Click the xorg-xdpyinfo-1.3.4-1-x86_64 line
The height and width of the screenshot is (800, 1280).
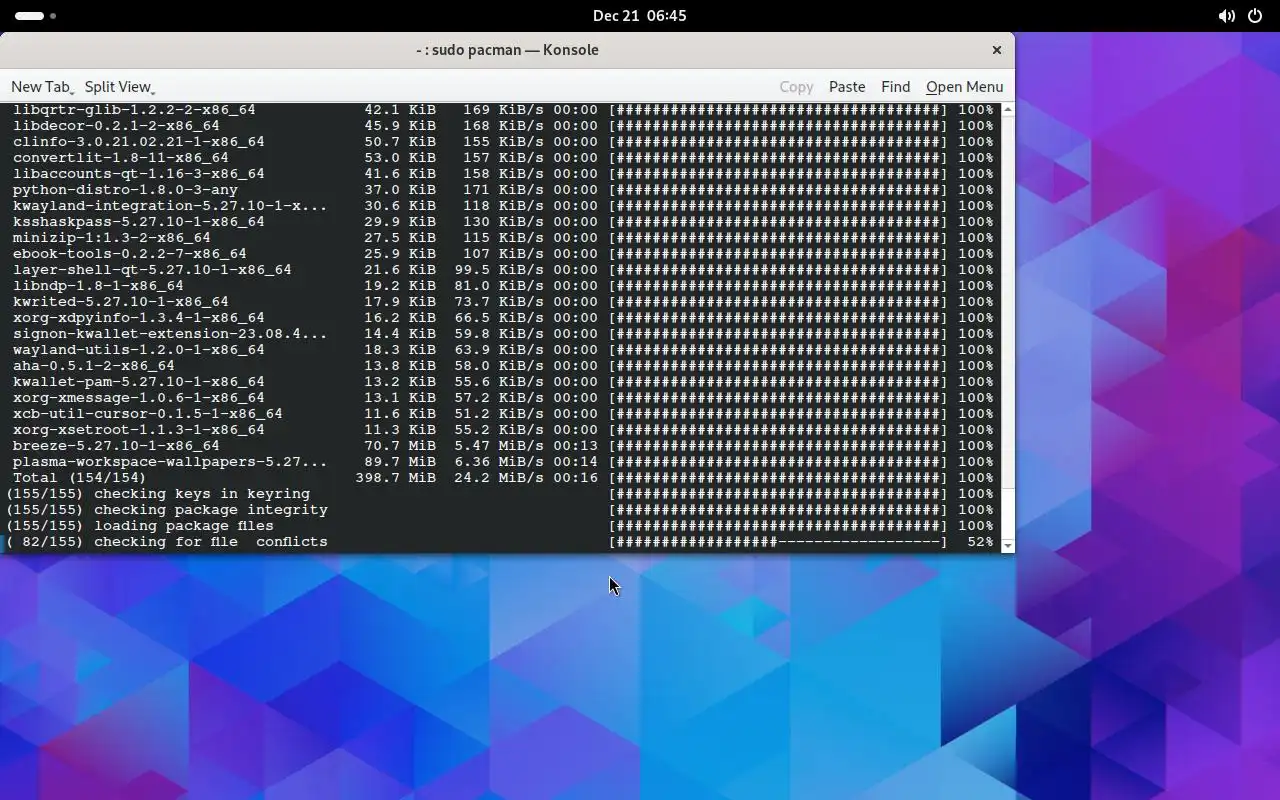coord(503,318)
